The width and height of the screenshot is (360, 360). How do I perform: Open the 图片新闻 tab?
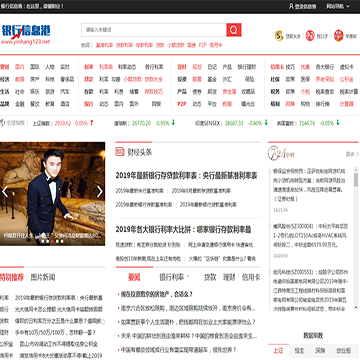(x=43, y=277)
